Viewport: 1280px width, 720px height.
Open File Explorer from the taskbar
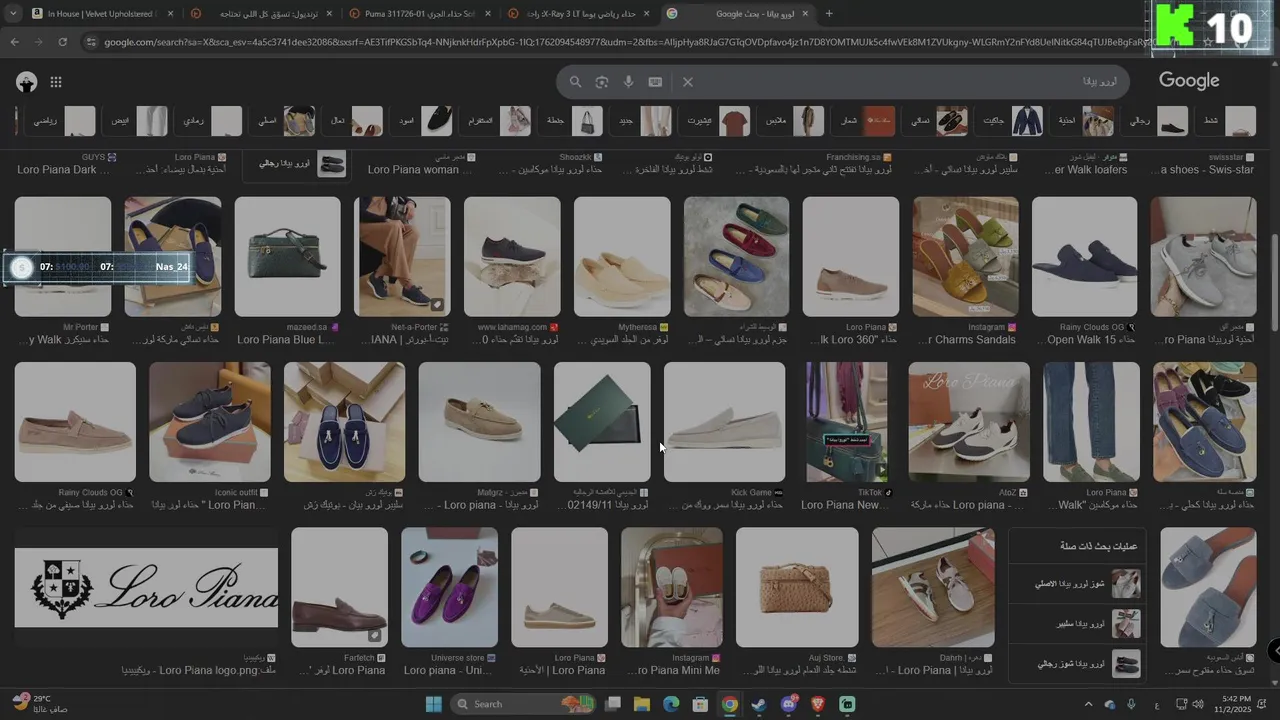[x=642, y=704]
